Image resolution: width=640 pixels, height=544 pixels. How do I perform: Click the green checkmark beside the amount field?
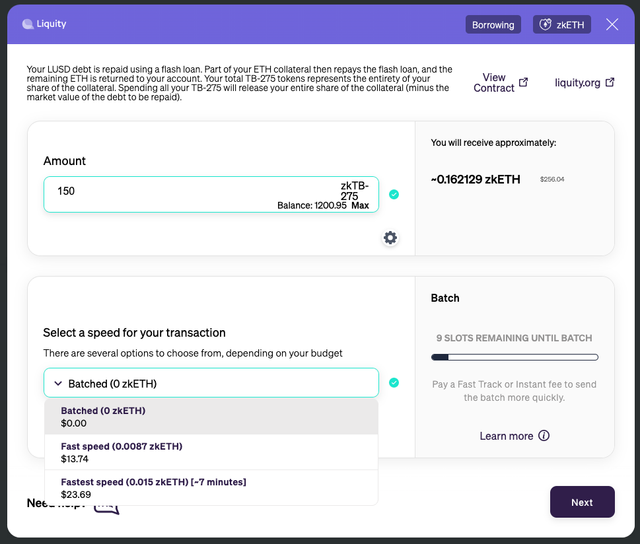[x=394, y=194]
